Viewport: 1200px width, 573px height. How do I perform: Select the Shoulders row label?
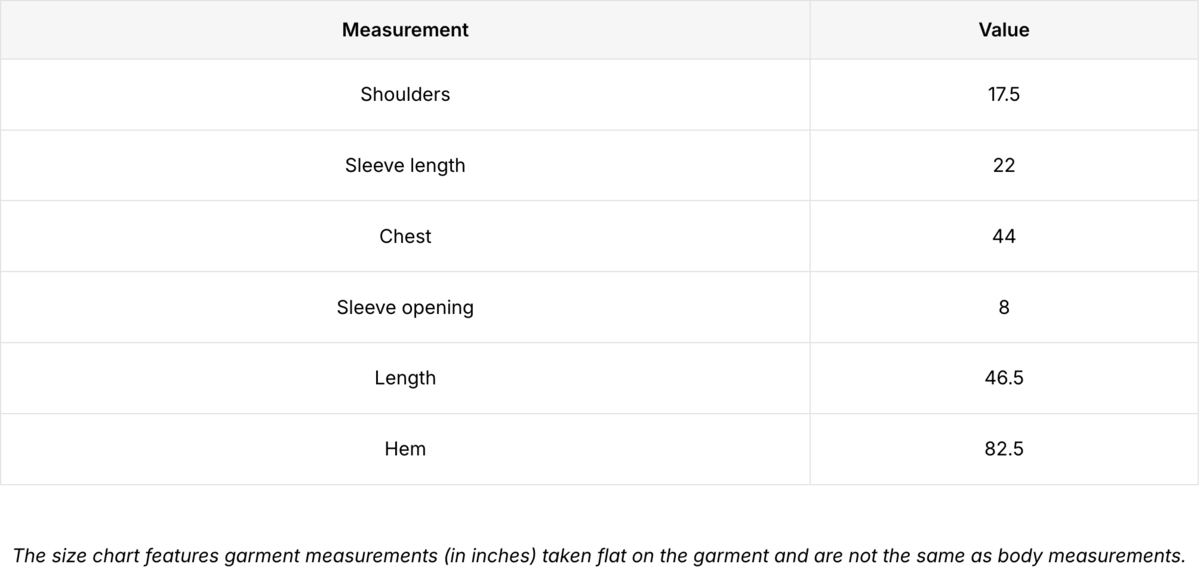405,94
